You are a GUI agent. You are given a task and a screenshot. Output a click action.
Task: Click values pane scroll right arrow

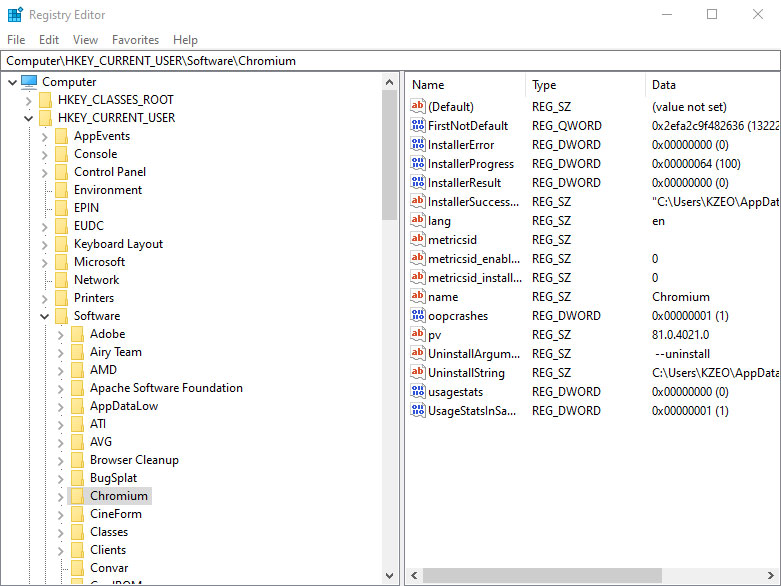pyautogui.click(x=771, y=576)
